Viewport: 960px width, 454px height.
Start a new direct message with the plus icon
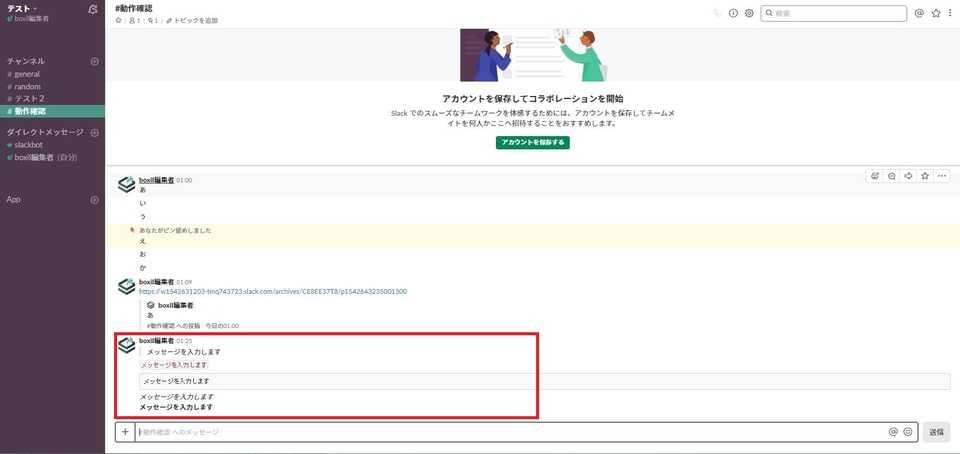(x=95, y=133)
